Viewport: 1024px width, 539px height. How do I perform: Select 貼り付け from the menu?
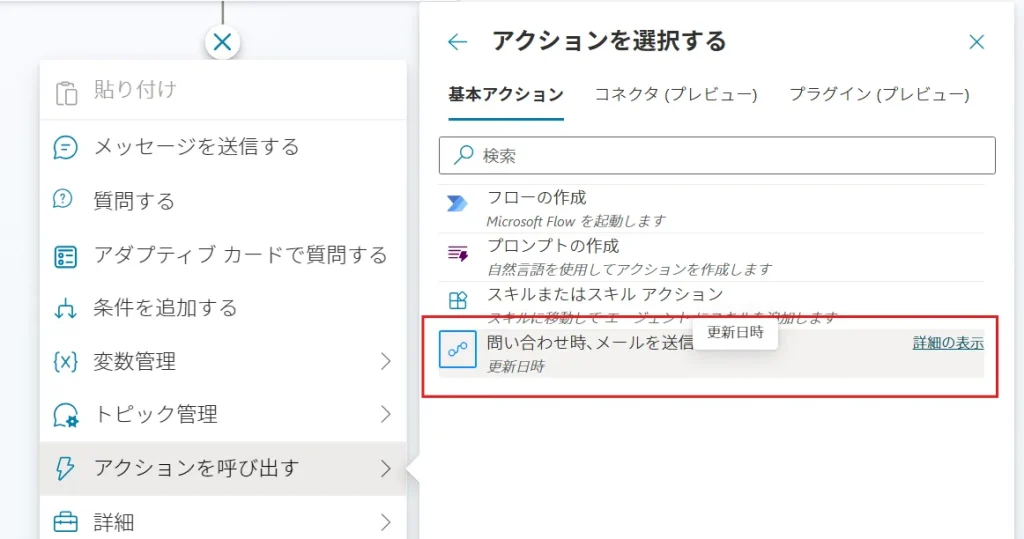(135, 91)
